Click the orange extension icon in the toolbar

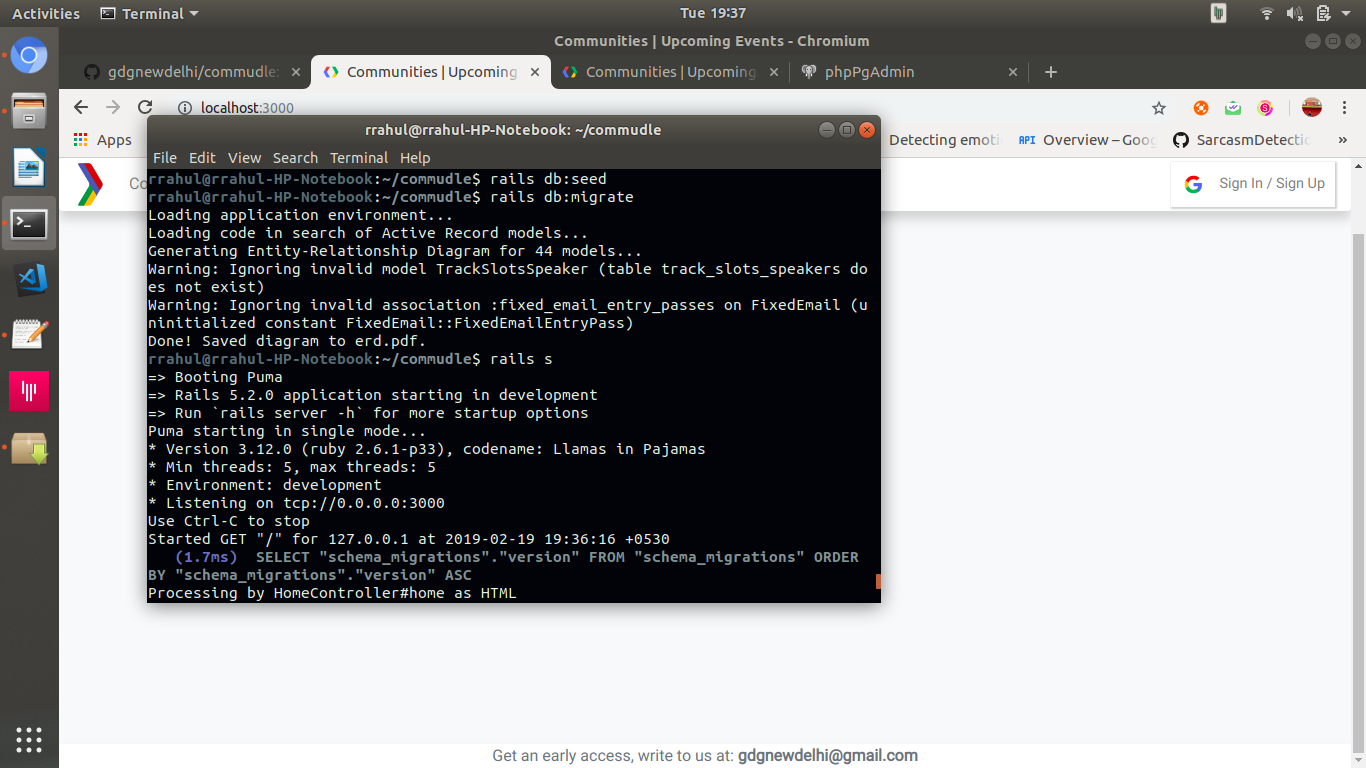(1199, 107)
